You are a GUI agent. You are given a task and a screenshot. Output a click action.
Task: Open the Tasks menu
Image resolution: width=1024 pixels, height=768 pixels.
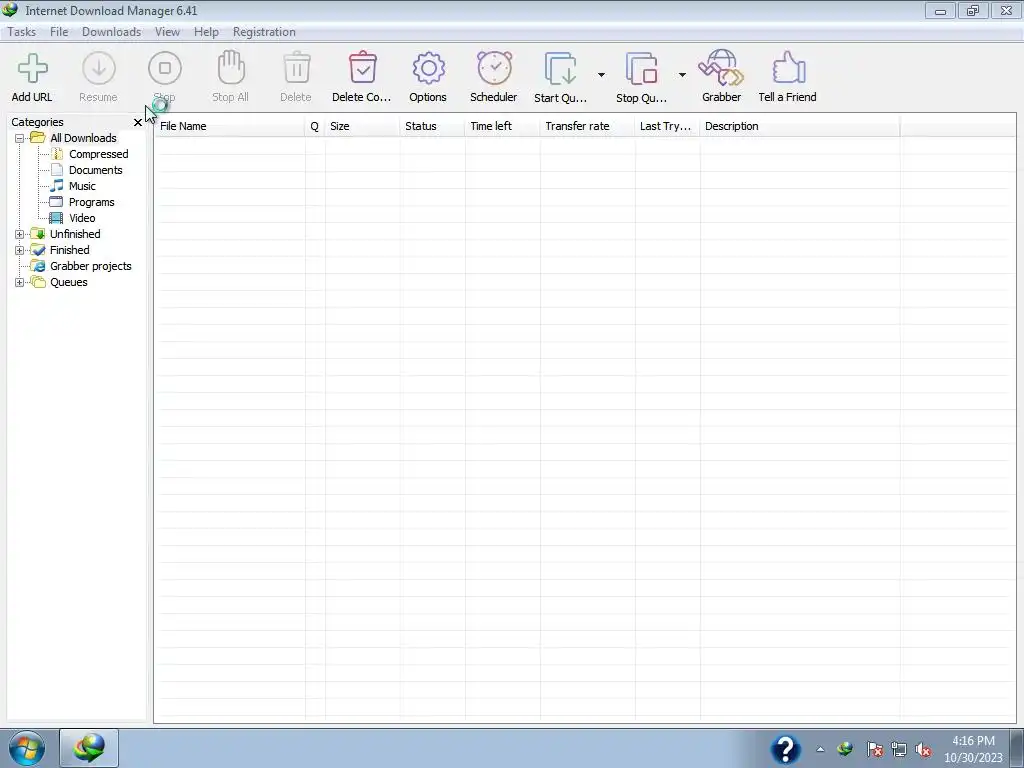(x=22, y=32)
